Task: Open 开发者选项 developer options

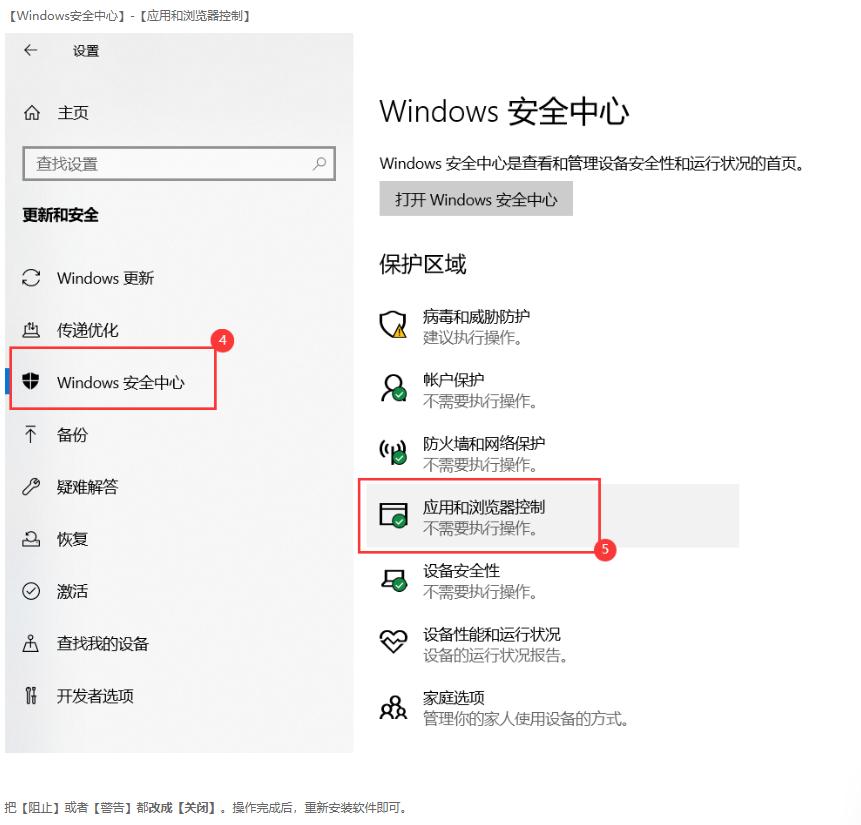Action: click(95, 696)
